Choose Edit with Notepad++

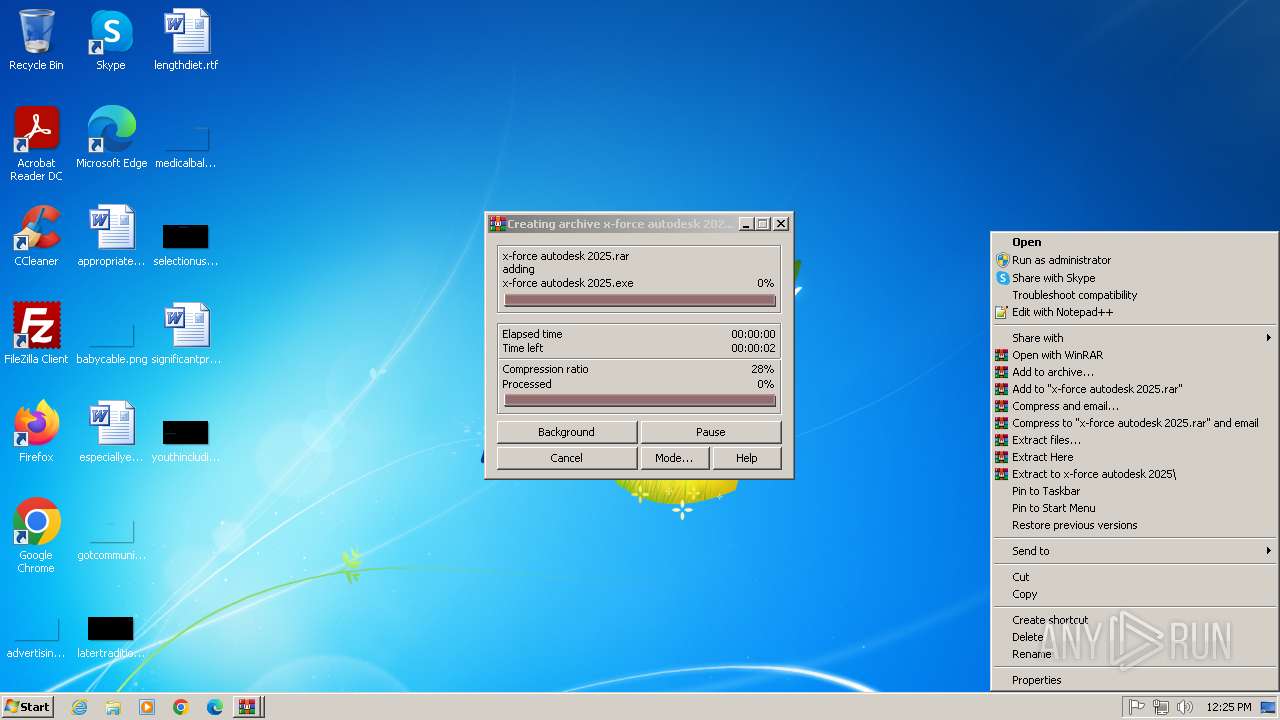click(x=1134, y=312)
